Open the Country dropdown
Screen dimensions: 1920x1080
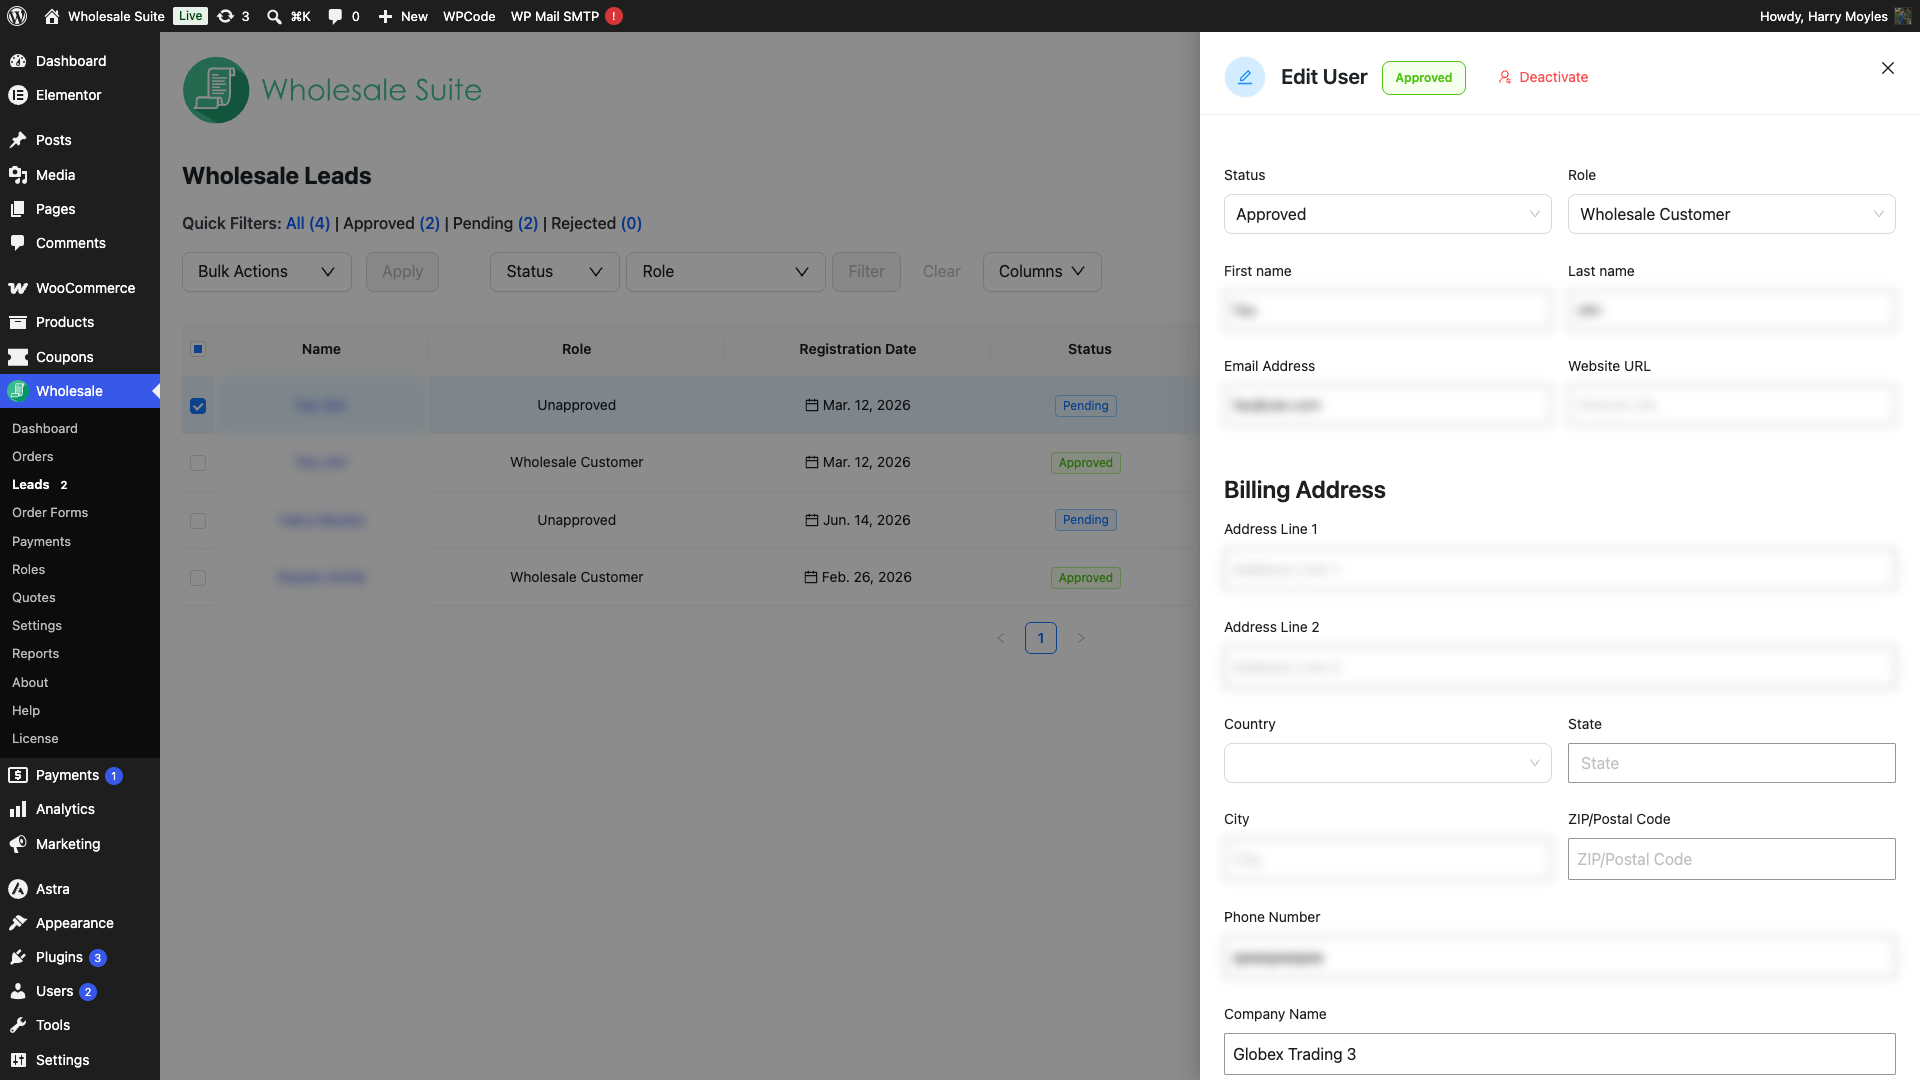click(x=1388, y=763)
